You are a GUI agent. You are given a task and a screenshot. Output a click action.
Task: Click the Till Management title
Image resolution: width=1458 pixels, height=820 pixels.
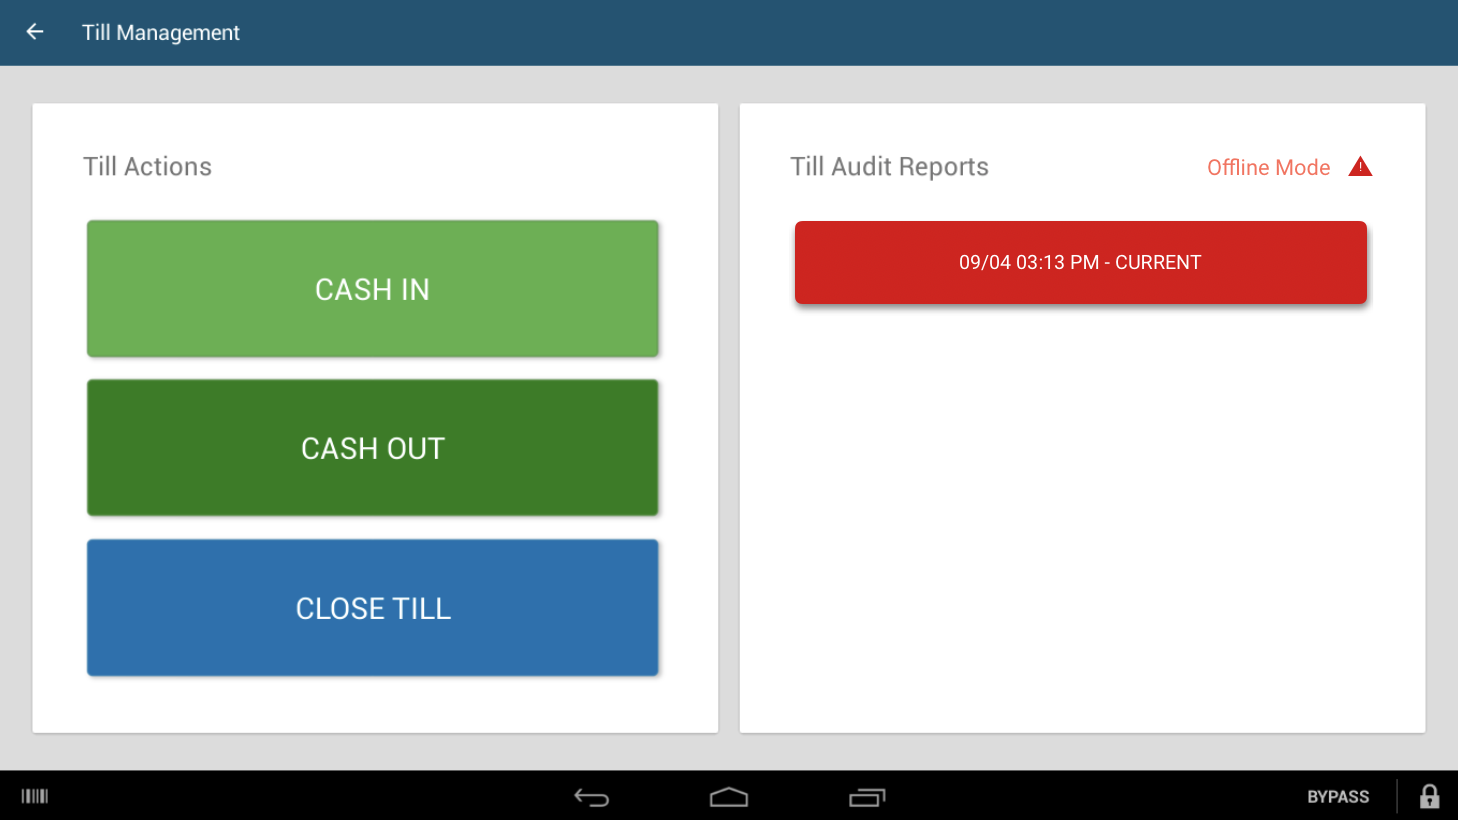tap(161, 33)
